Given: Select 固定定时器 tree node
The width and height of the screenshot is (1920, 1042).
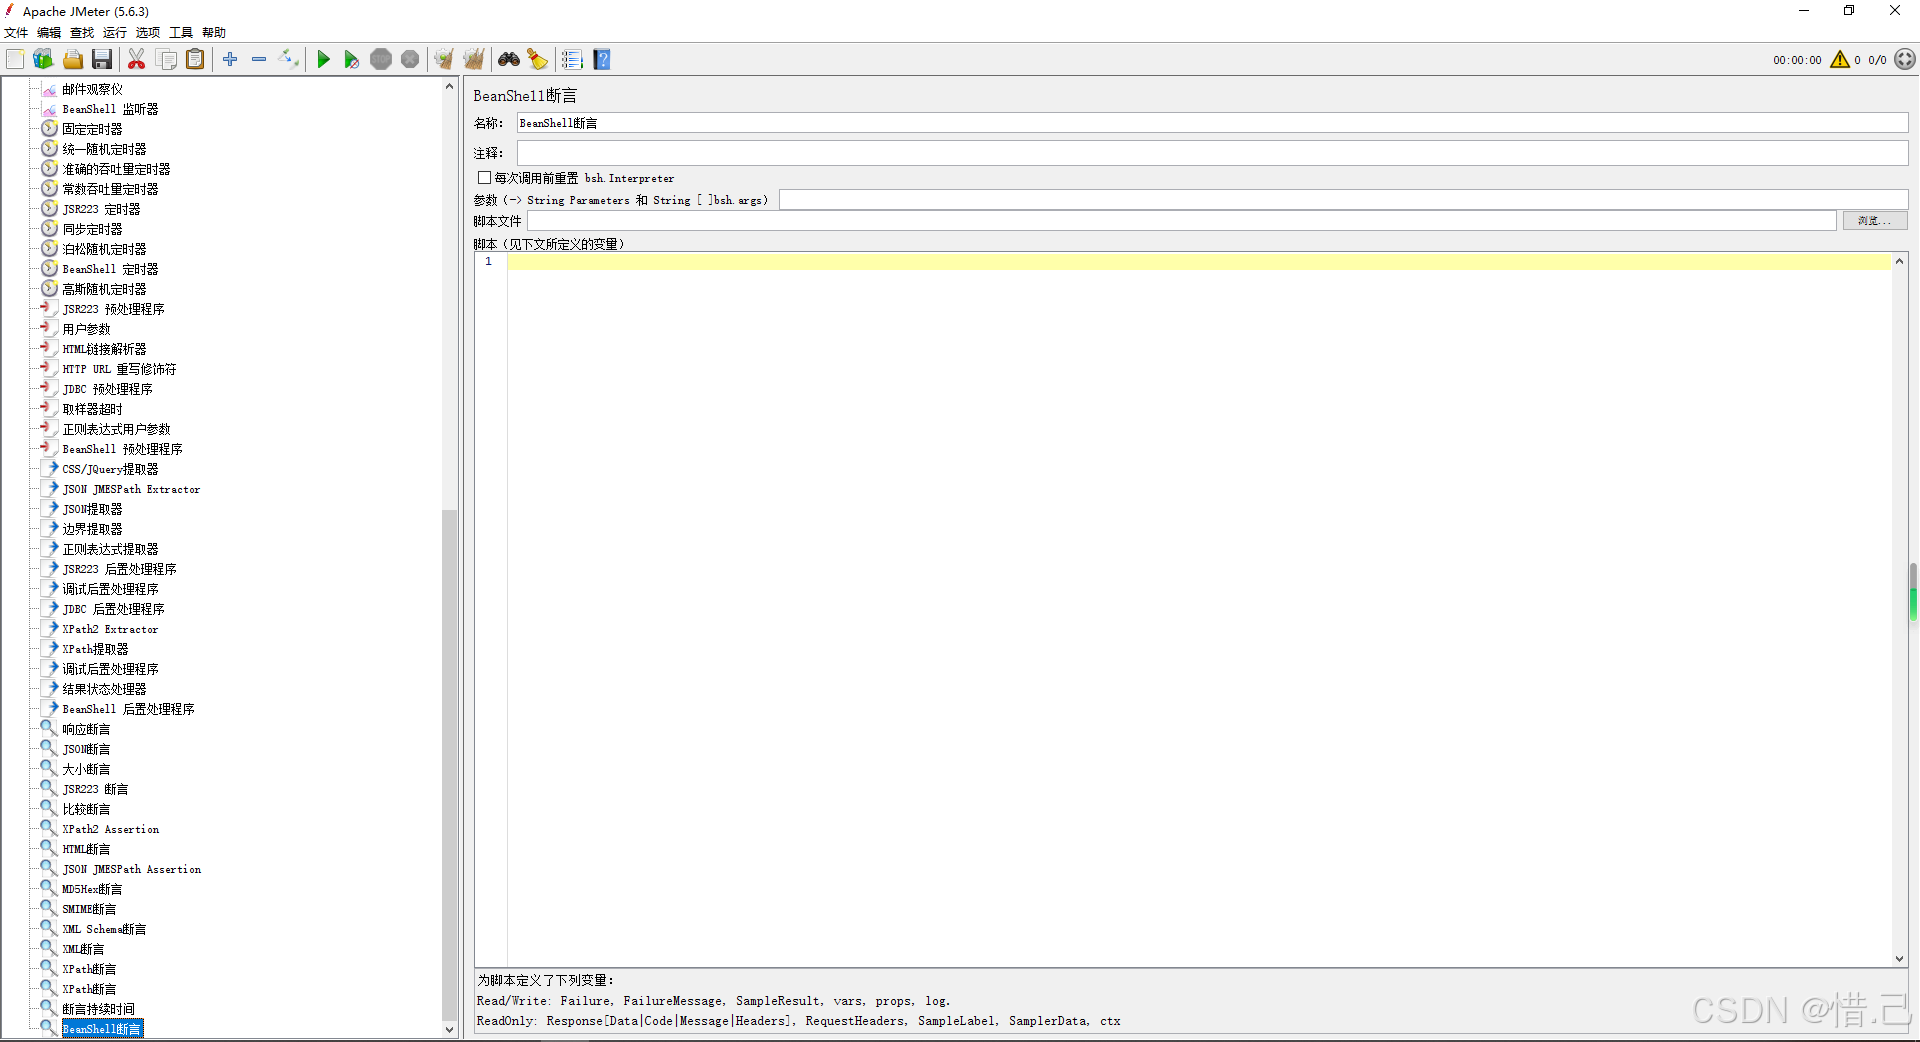Looking at the screenshot, I should coord(92,129).
